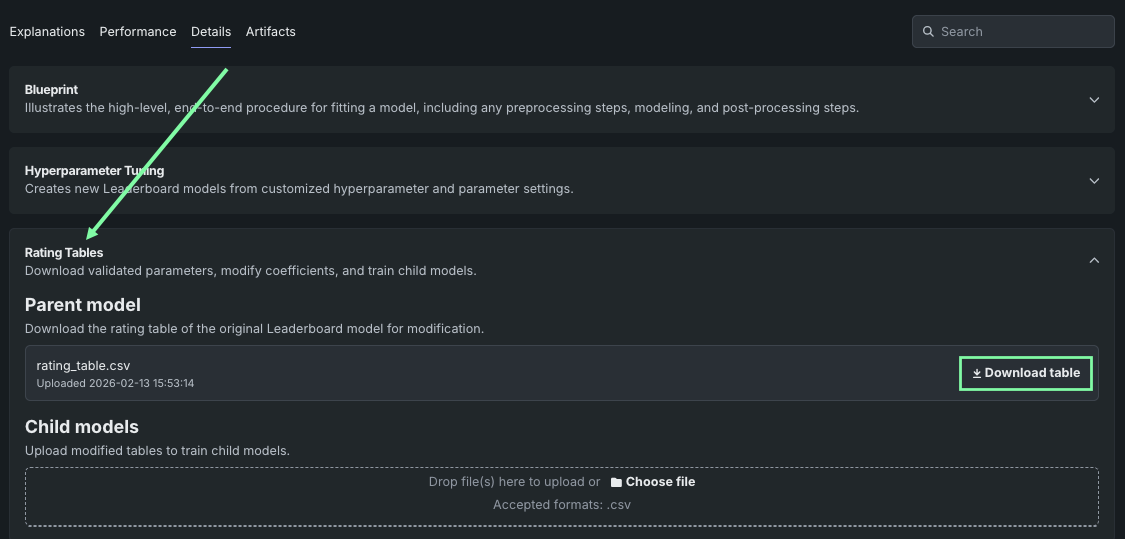Click the Blueprint section title
This screenshot has height=539, width=1125.
51,90
